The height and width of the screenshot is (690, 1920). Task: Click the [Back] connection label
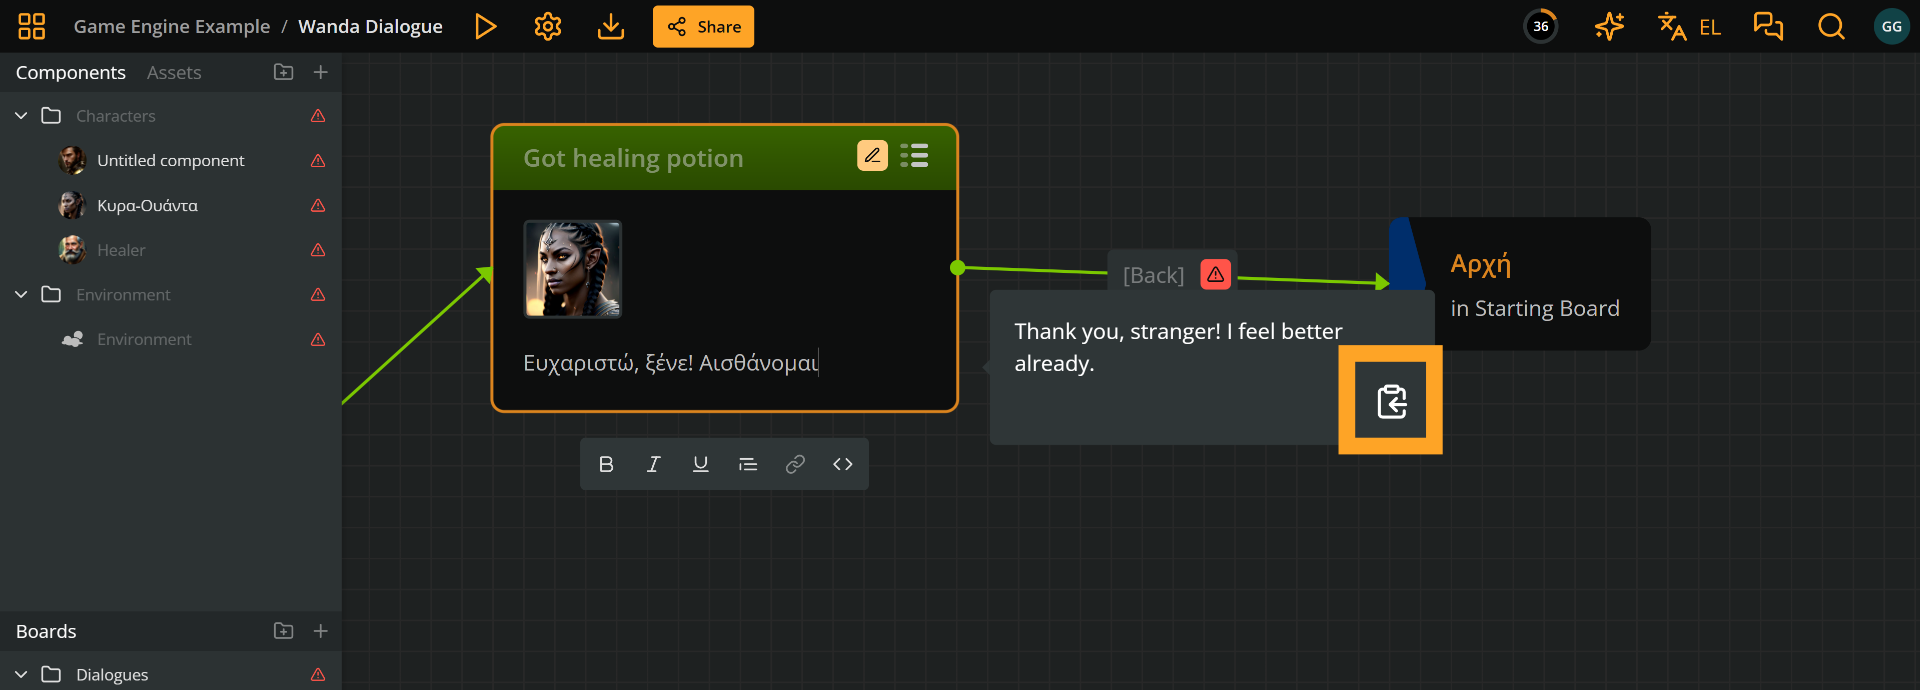1153,275
